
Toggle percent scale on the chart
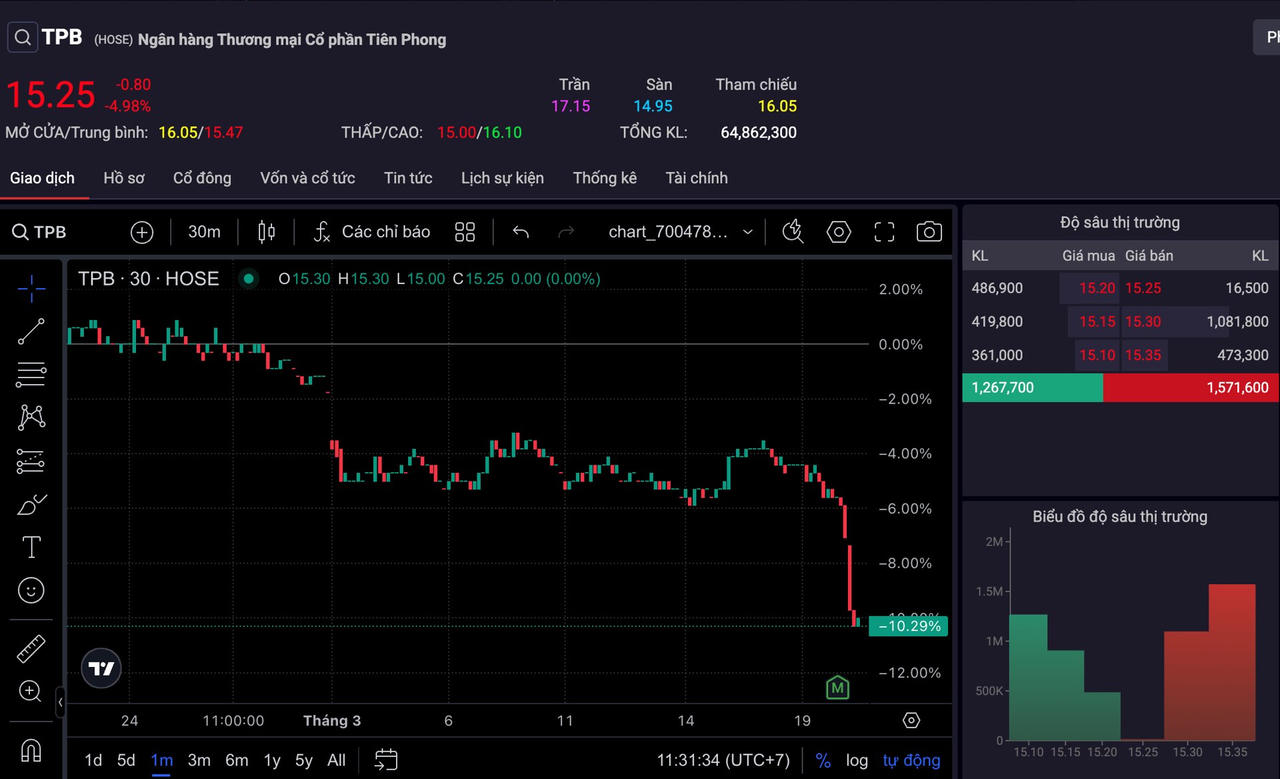coord(823,760)
